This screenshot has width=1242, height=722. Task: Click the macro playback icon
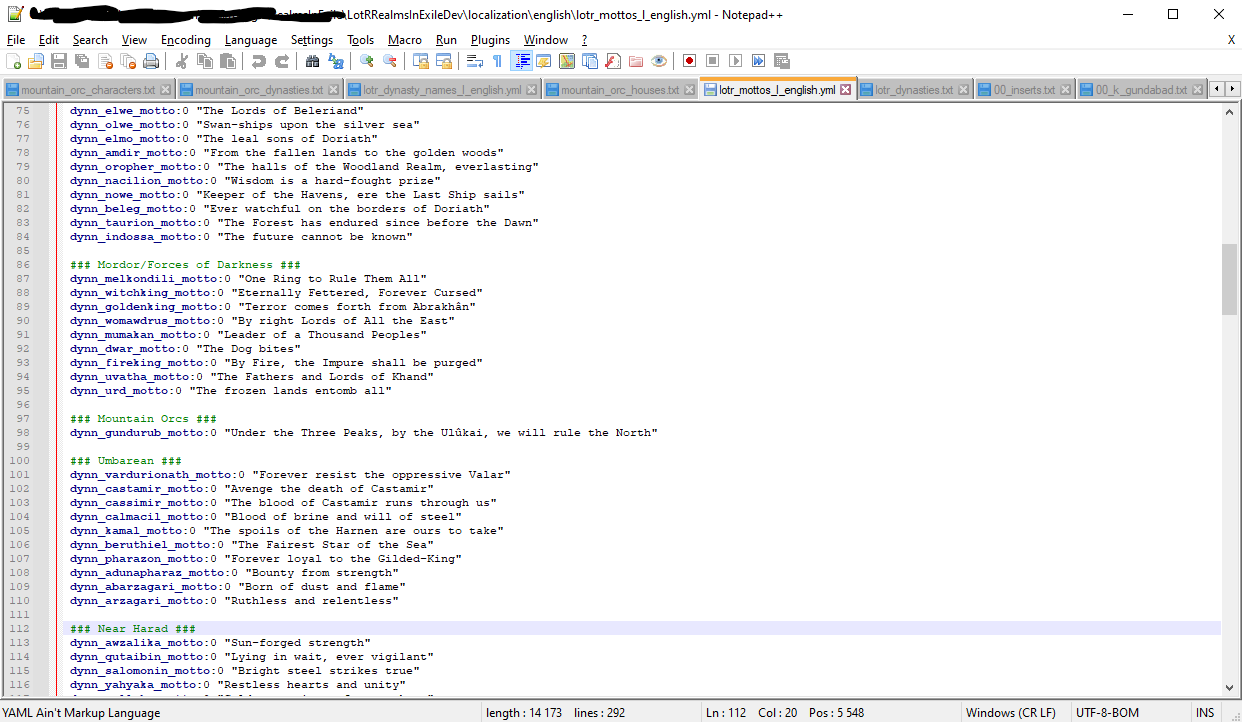tap(735, 61)
